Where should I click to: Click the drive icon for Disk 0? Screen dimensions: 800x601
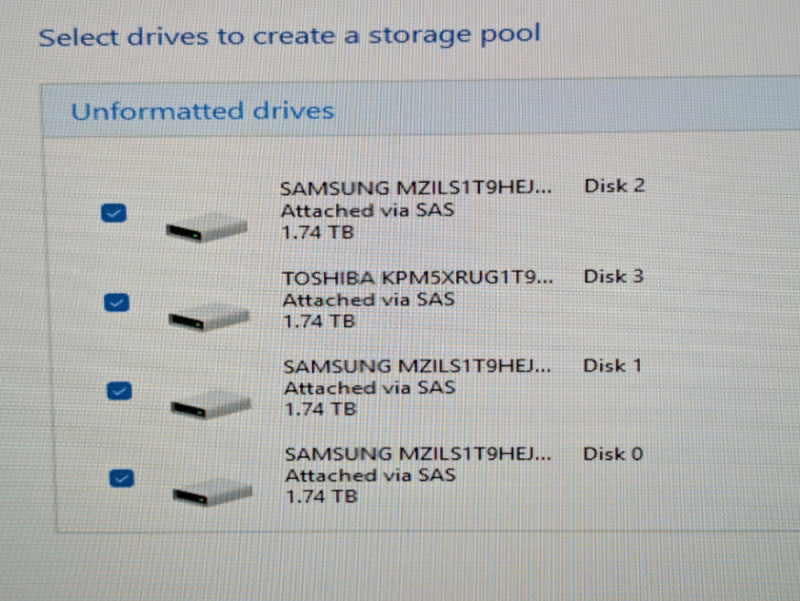[213, 492]
